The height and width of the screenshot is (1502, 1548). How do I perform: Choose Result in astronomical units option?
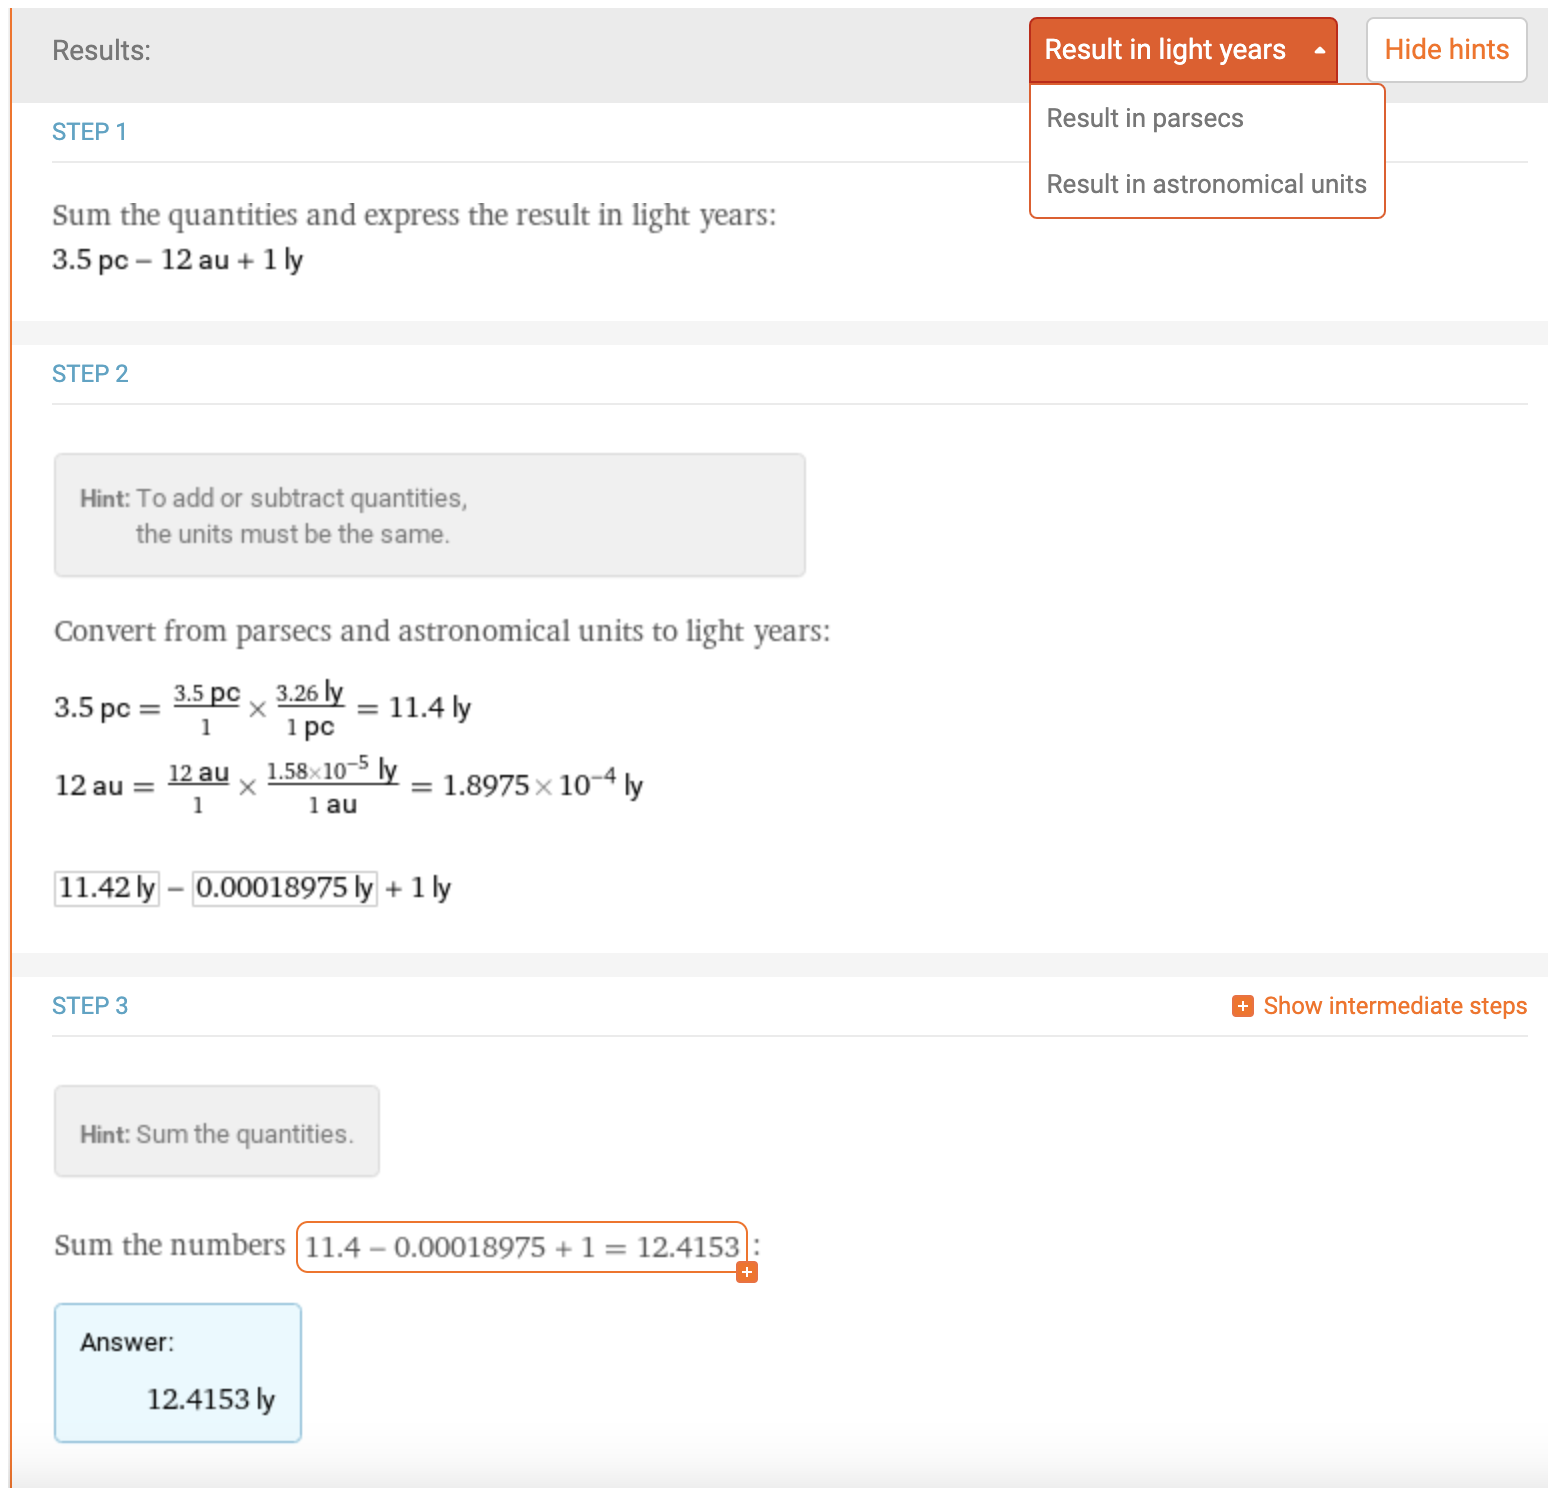pyautogui.click(x=1206, y=184)
